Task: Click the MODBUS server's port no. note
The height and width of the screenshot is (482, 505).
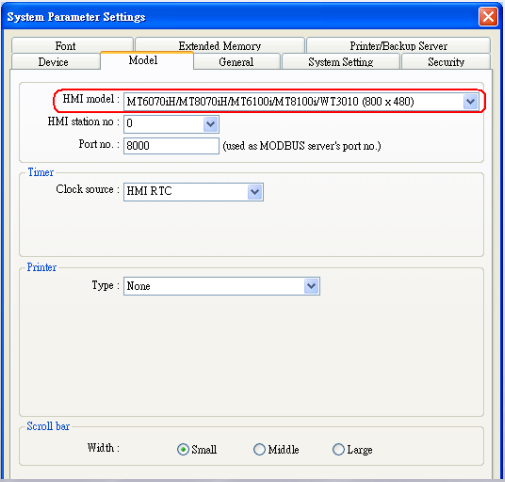Action: click(302, 146)
